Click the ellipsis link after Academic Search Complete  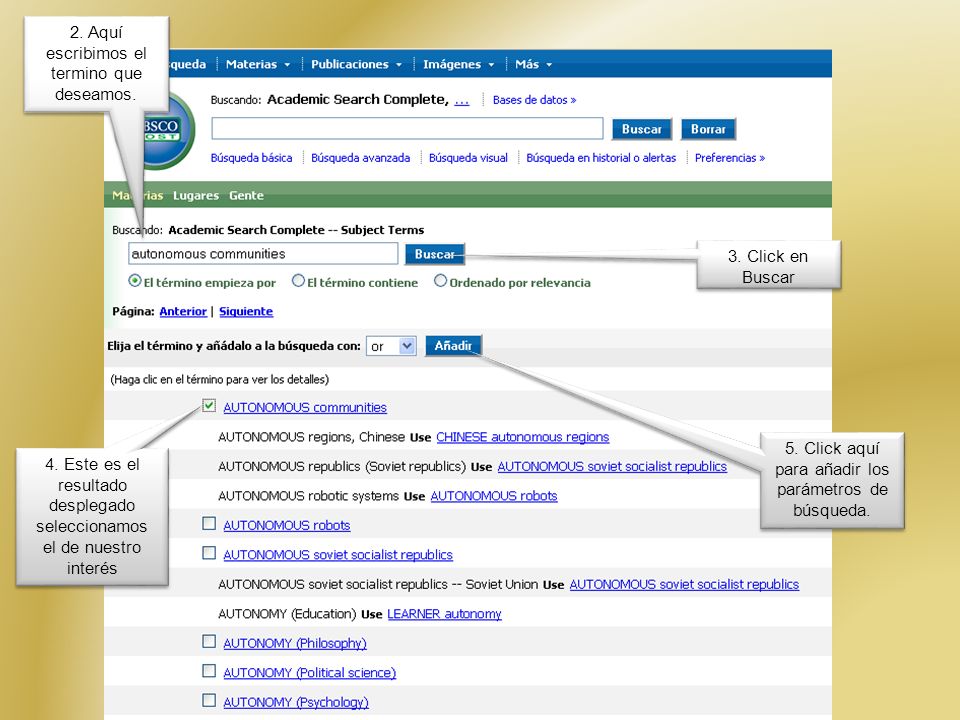tap(462, 100)
